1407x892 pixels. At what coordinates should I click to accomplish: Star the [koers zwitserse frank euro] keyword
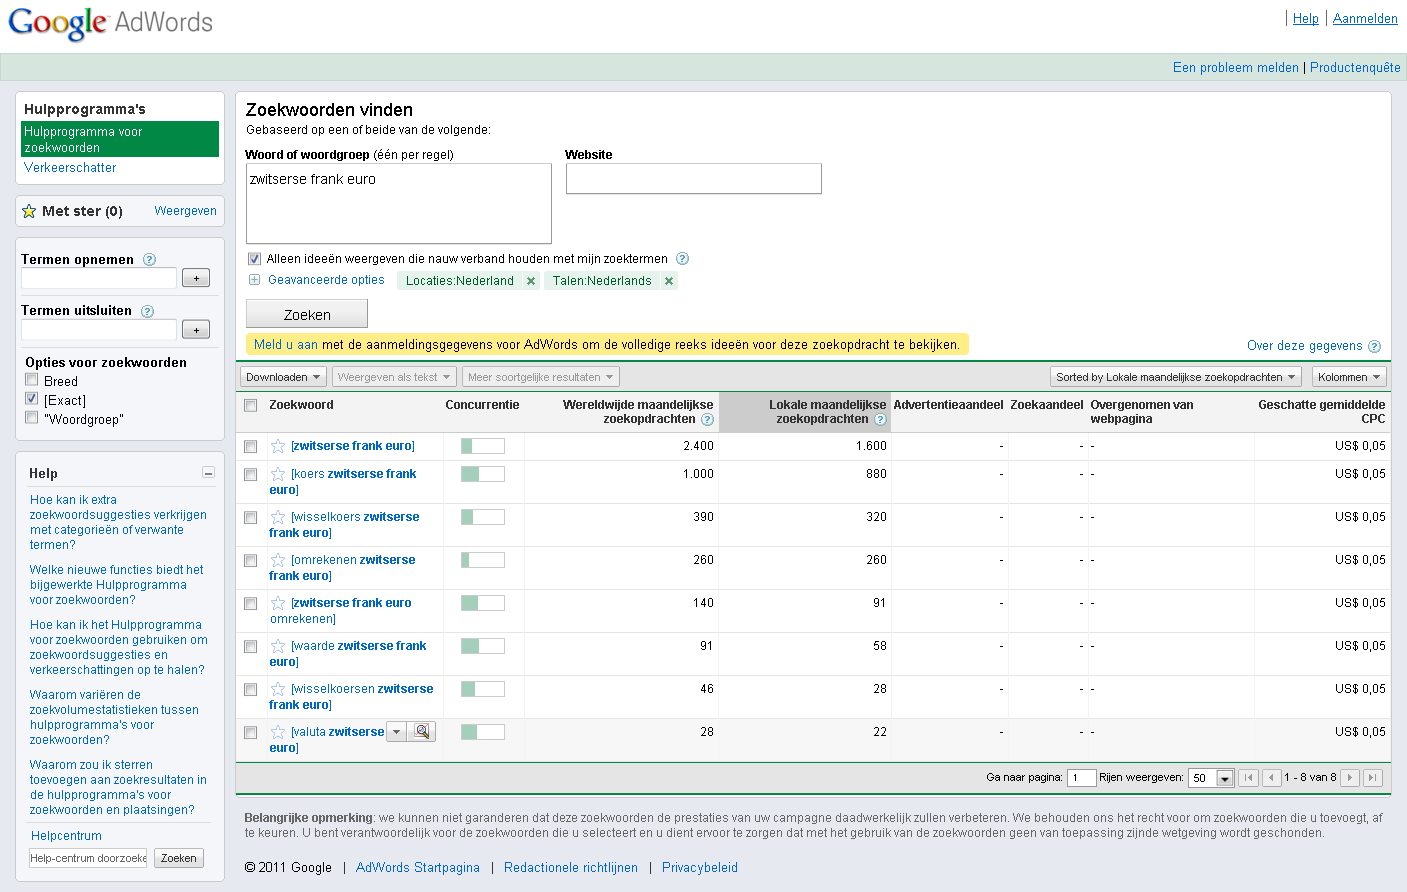(278, 474)
